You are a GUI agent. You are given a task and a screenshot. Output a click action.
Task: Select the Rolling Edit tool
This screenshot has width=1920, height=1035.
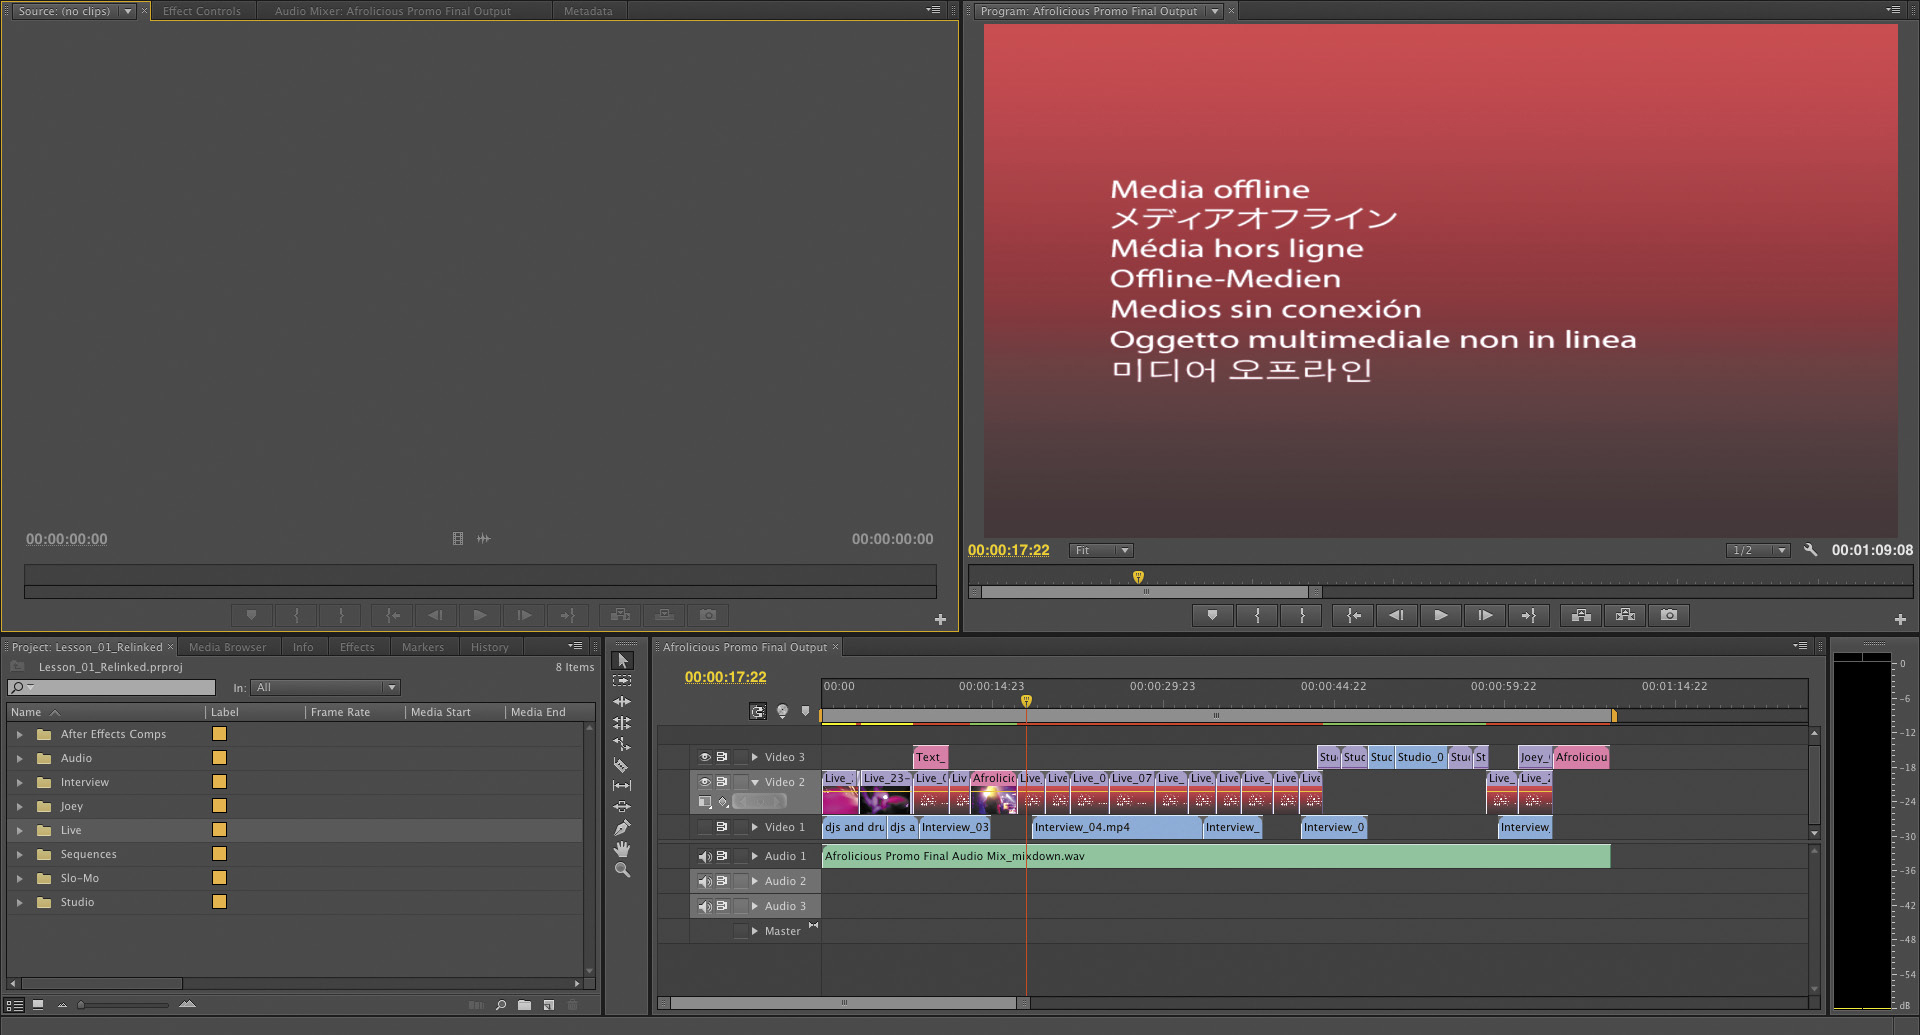(622, 723)
